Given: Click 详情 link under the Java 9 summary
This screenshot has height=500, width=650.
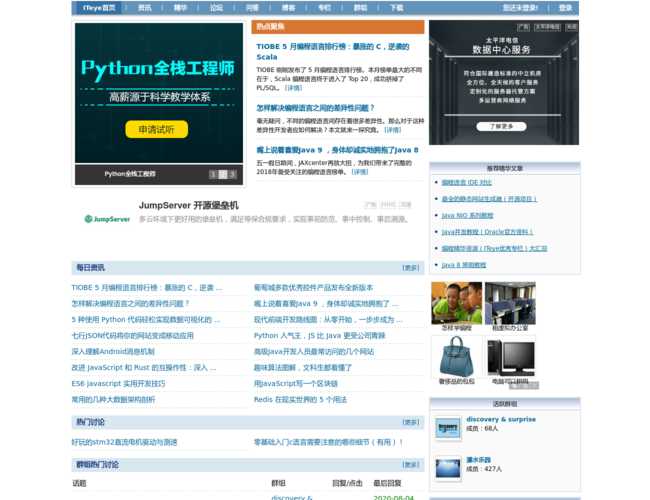Looking at the screenshot, I should (x=360, y=172).
